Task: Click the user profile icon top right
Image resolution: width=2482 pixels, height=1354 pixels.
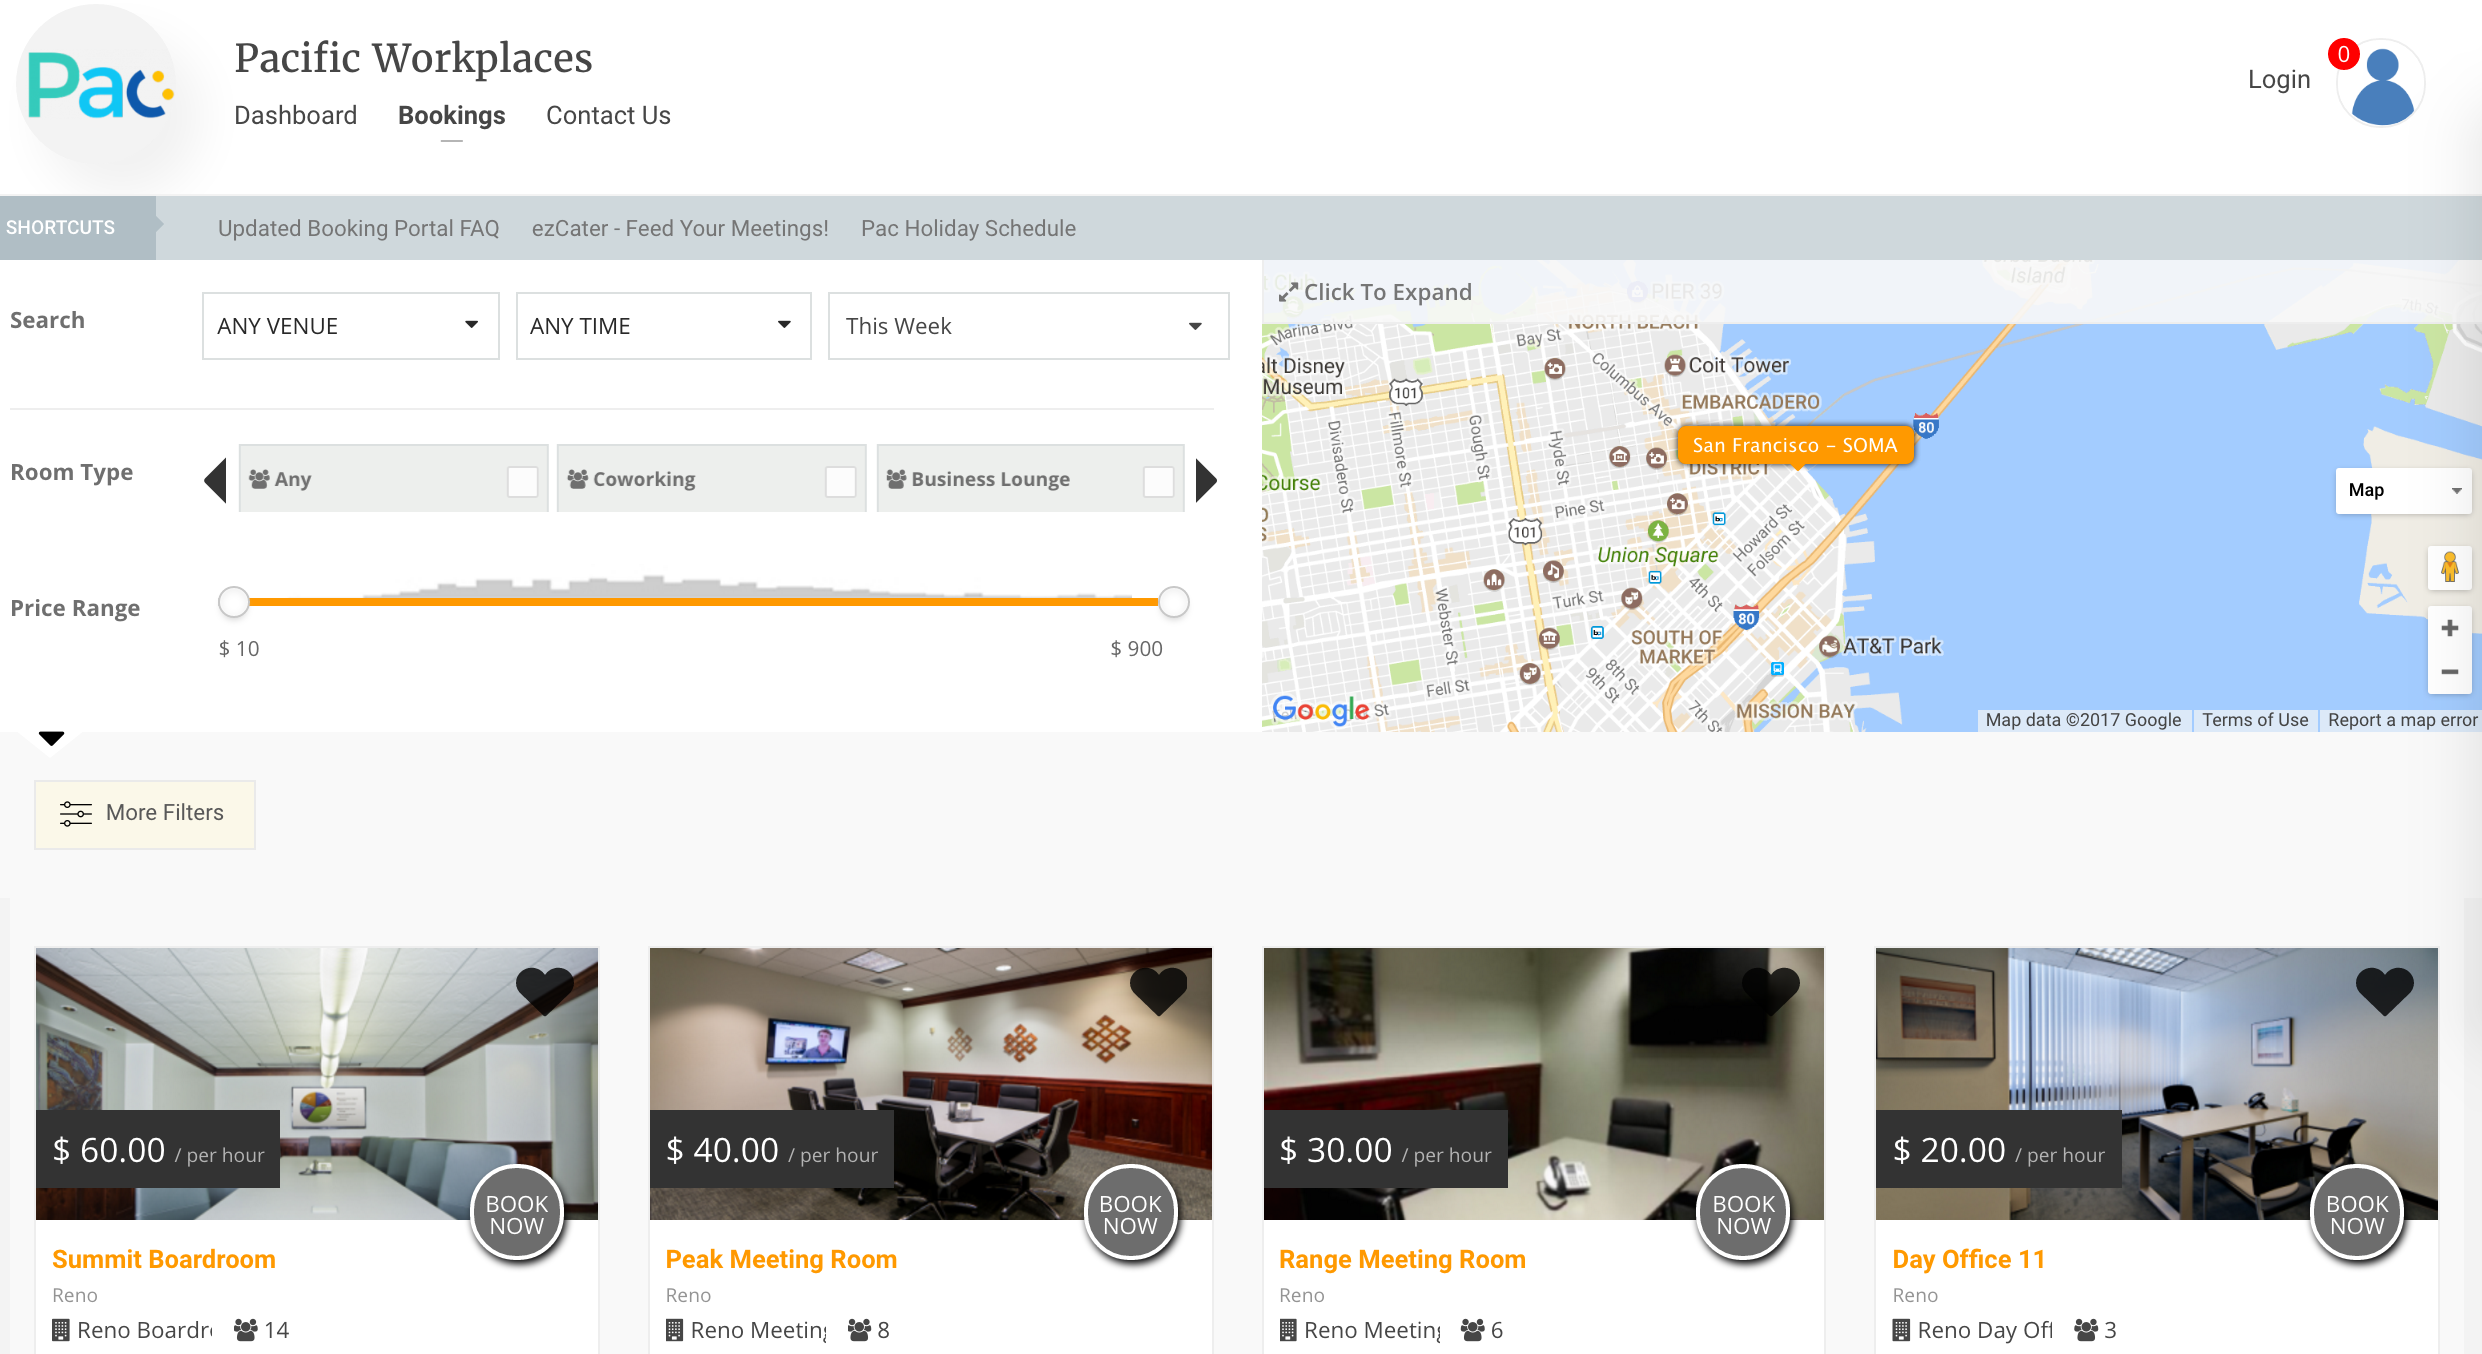Action: coord(2385,83)
